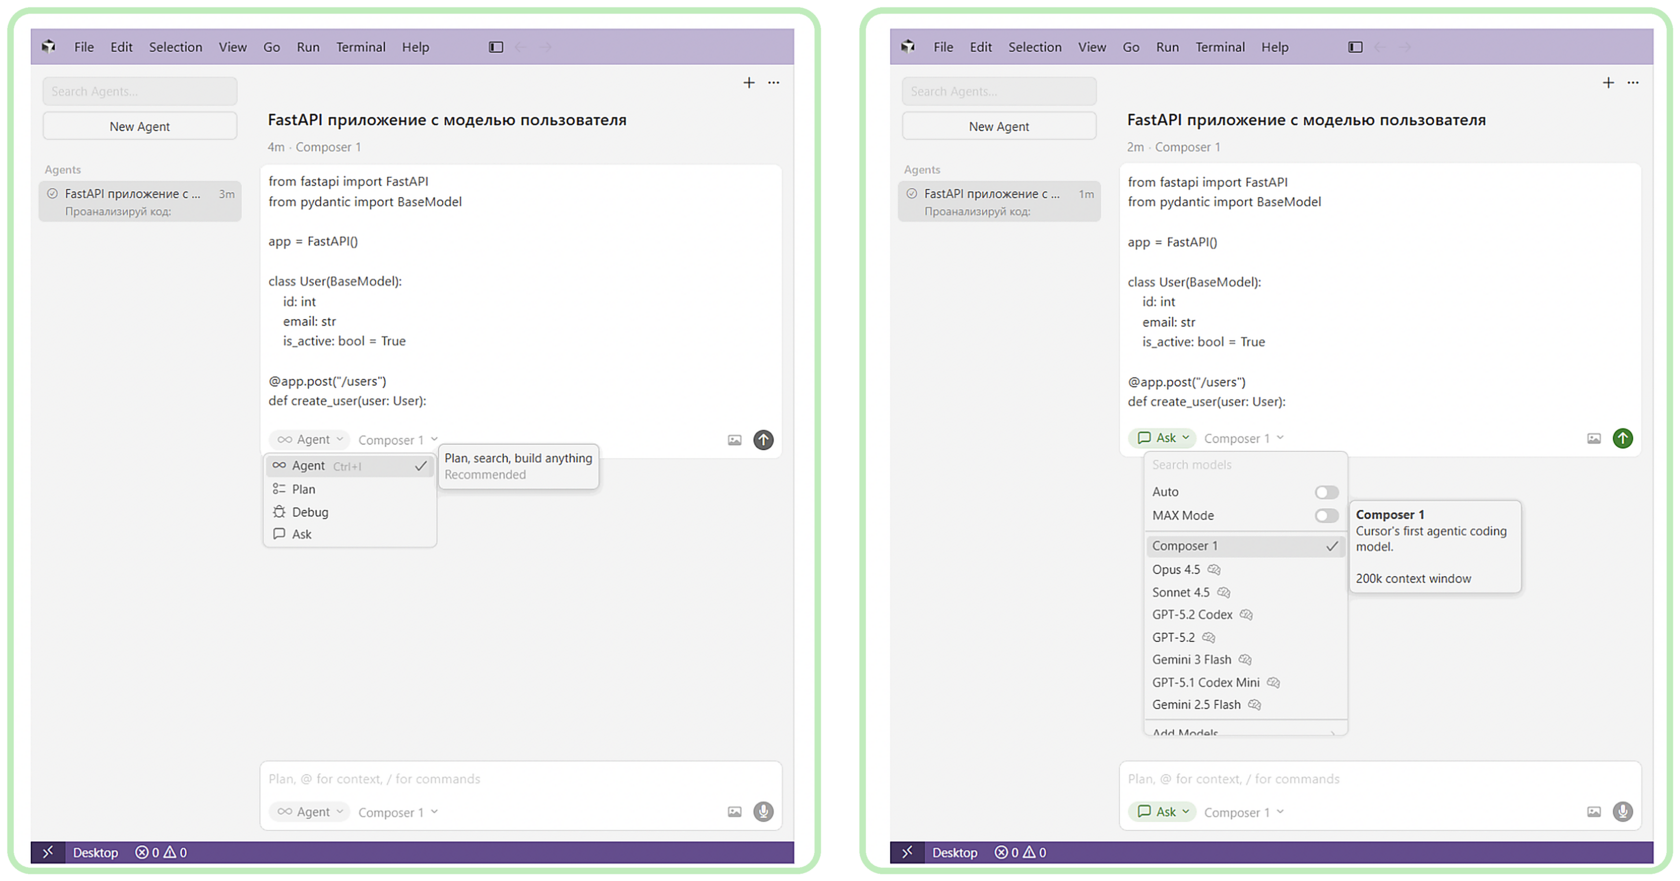Click plus new chat icon in left window
Viewport: 1680px width, 881px height.
[749, 83]
